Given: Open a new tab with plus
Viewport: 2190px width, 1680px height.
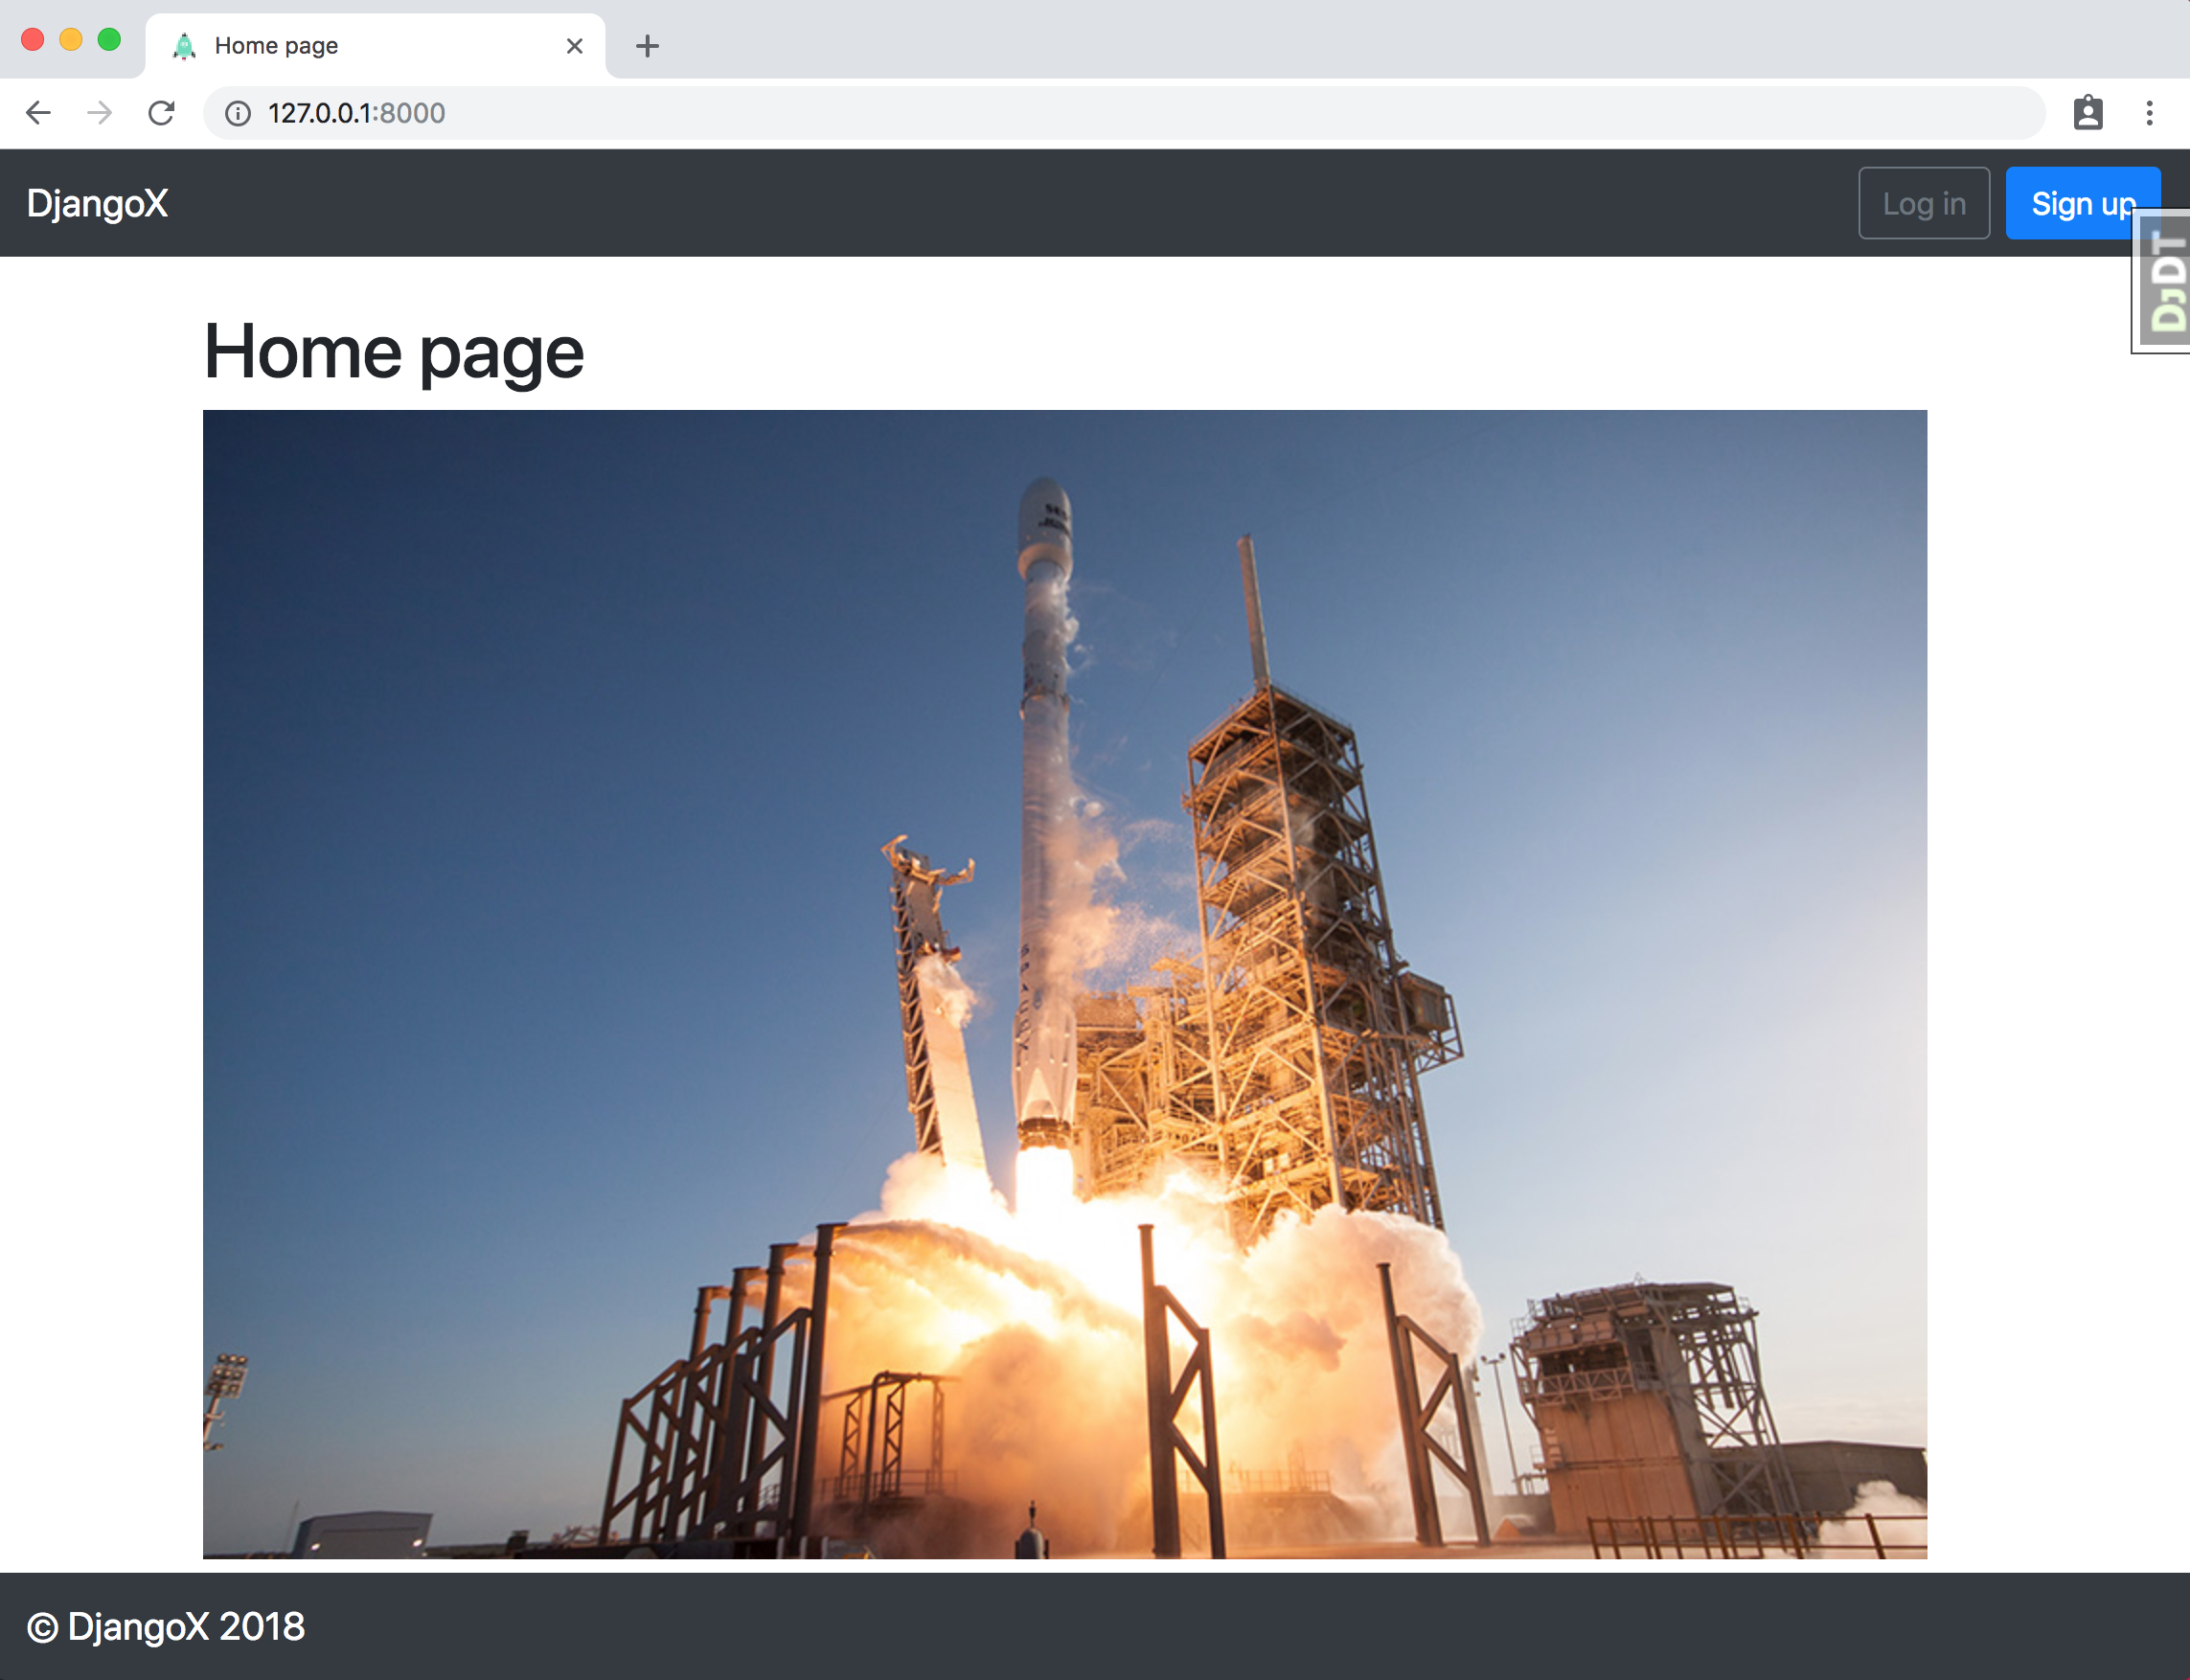Looking at the screenshot, I should click(x=647, y=46).
